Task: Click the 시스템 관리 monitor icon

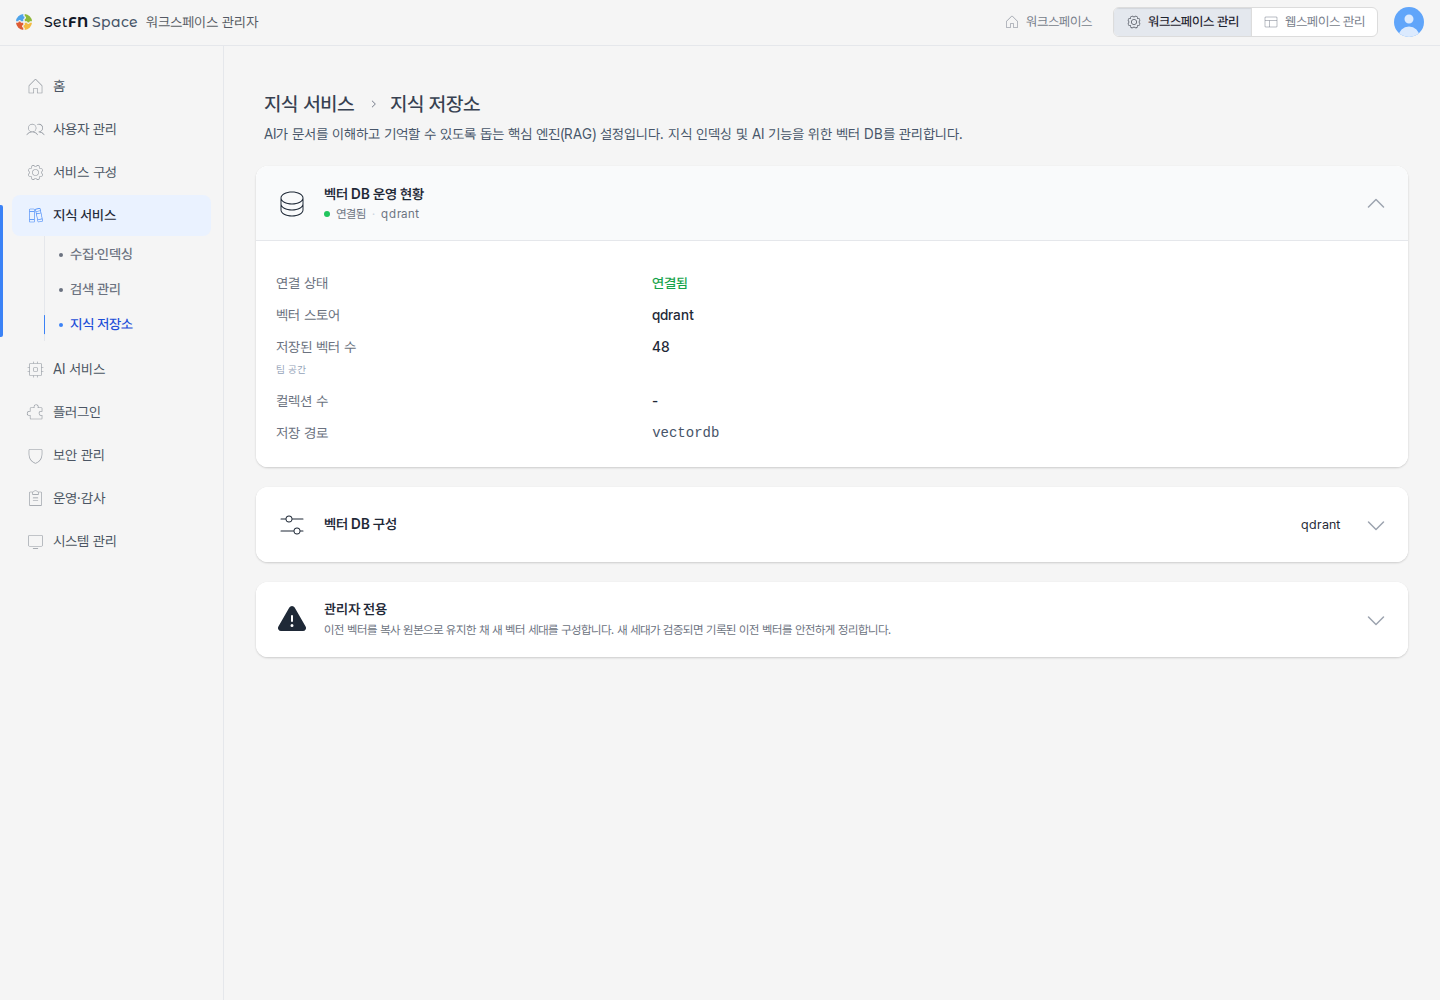Action: coord(36,542)
